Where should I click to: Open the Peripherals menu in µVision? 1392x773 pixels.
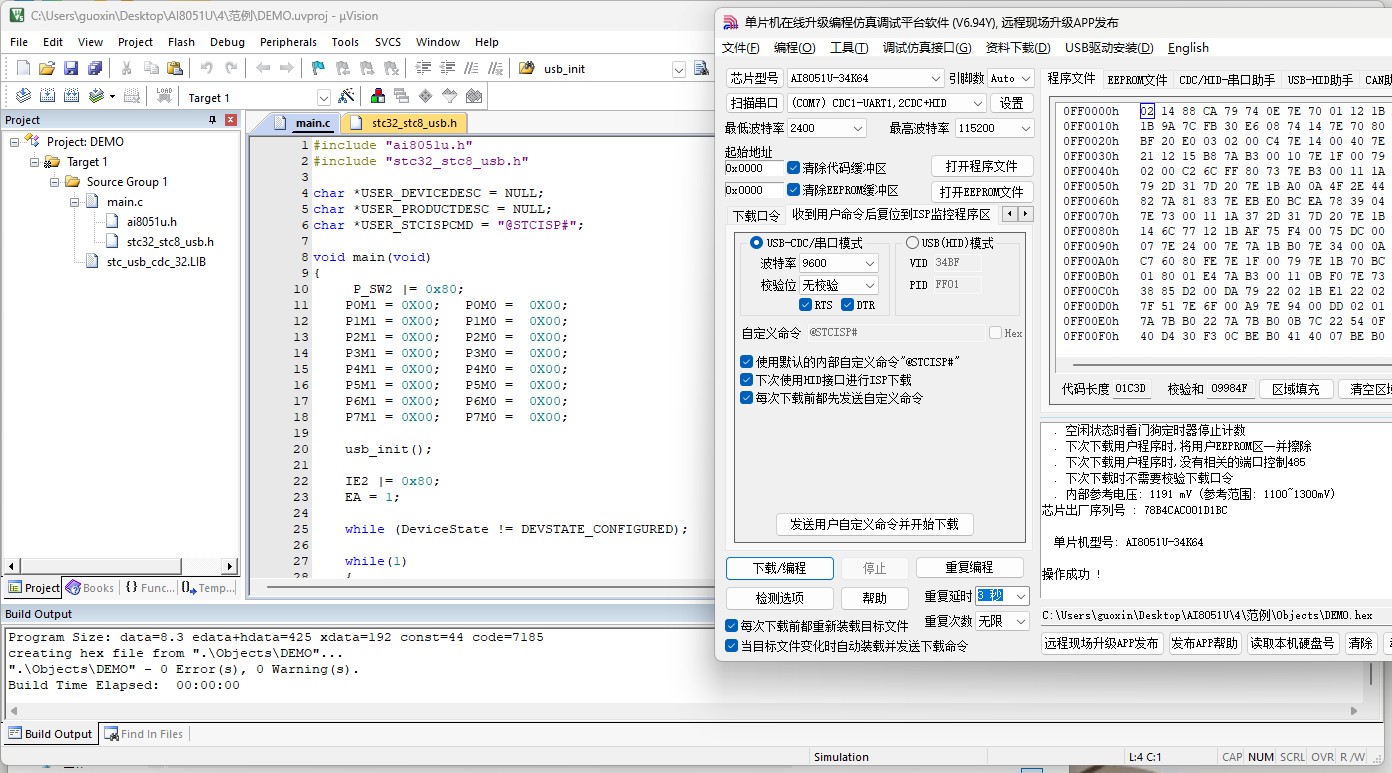(x=288, y=42)
